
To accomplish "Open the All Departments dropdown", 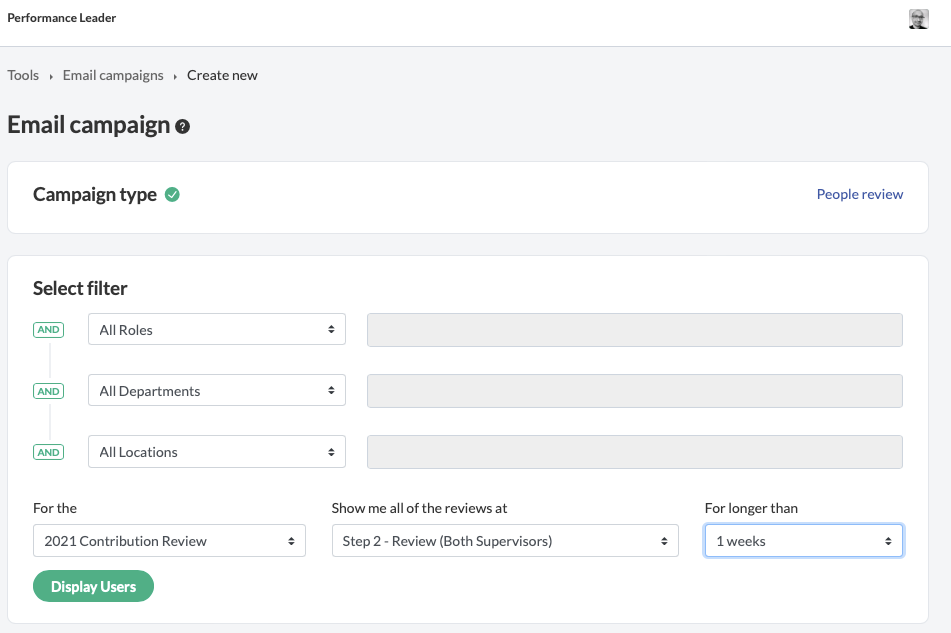I will click(x=217, y=391).
